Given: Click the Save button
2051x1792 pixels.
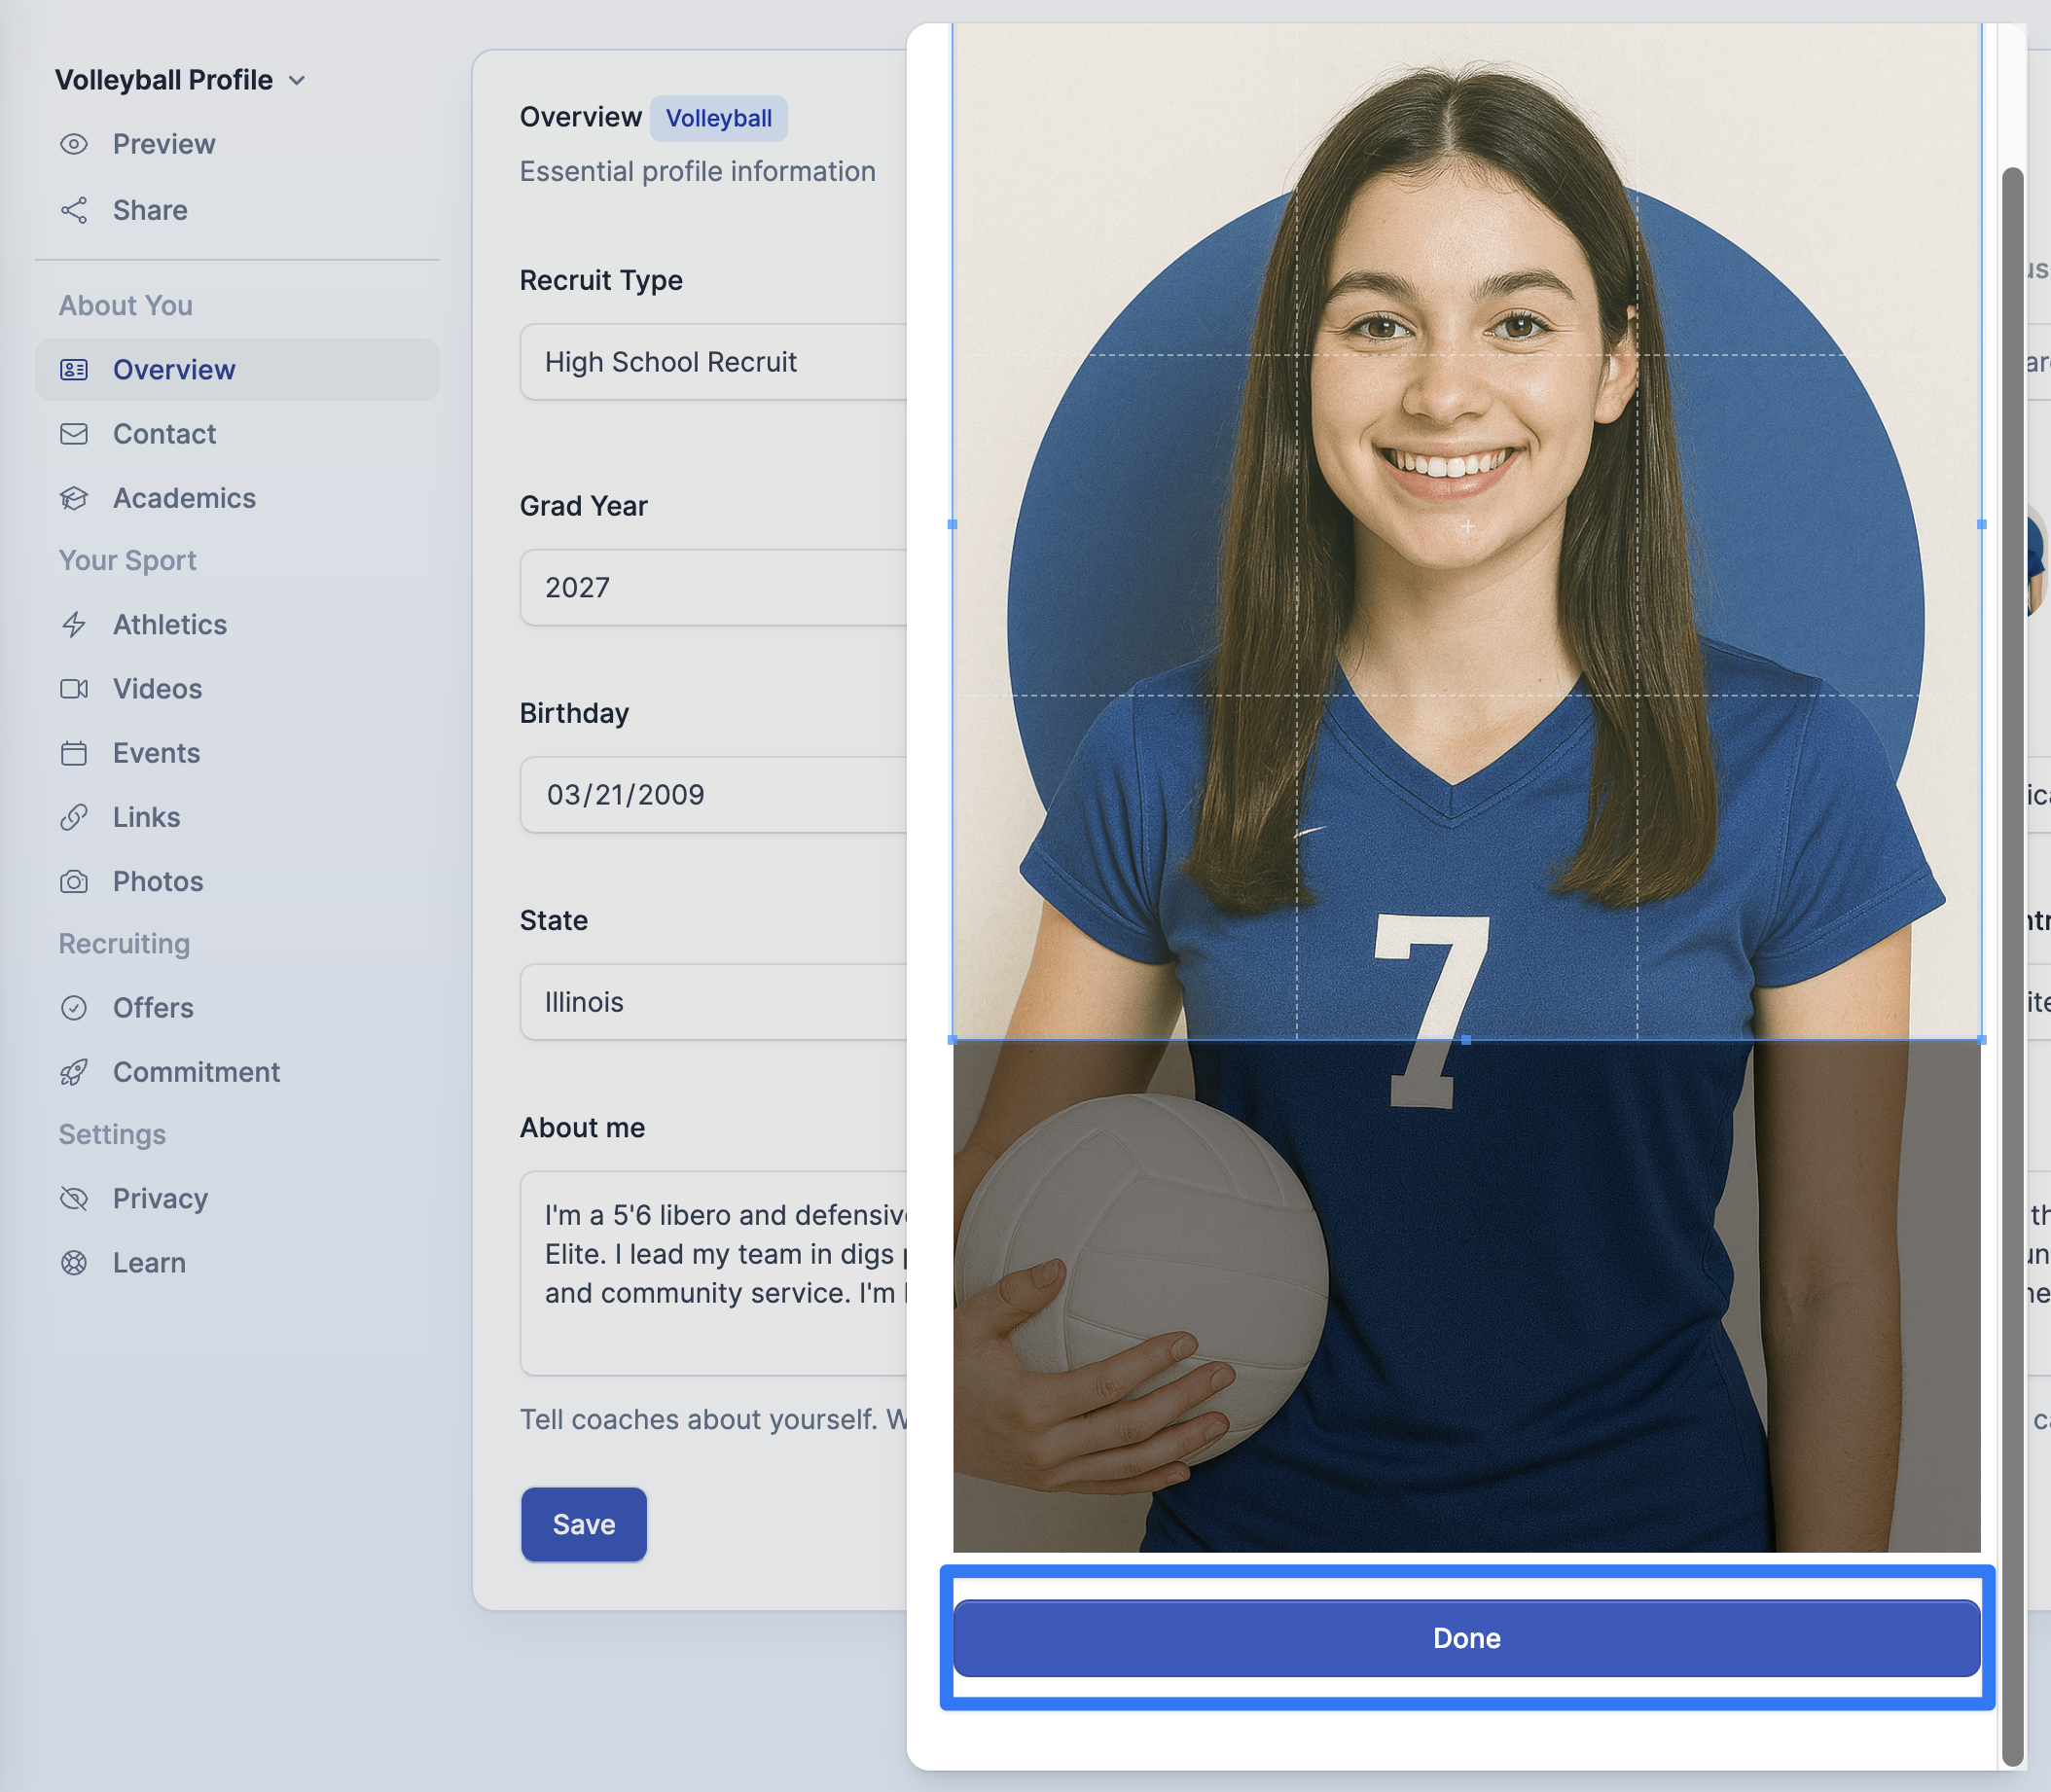Looking at the screenshot, I should point(584,1524).
